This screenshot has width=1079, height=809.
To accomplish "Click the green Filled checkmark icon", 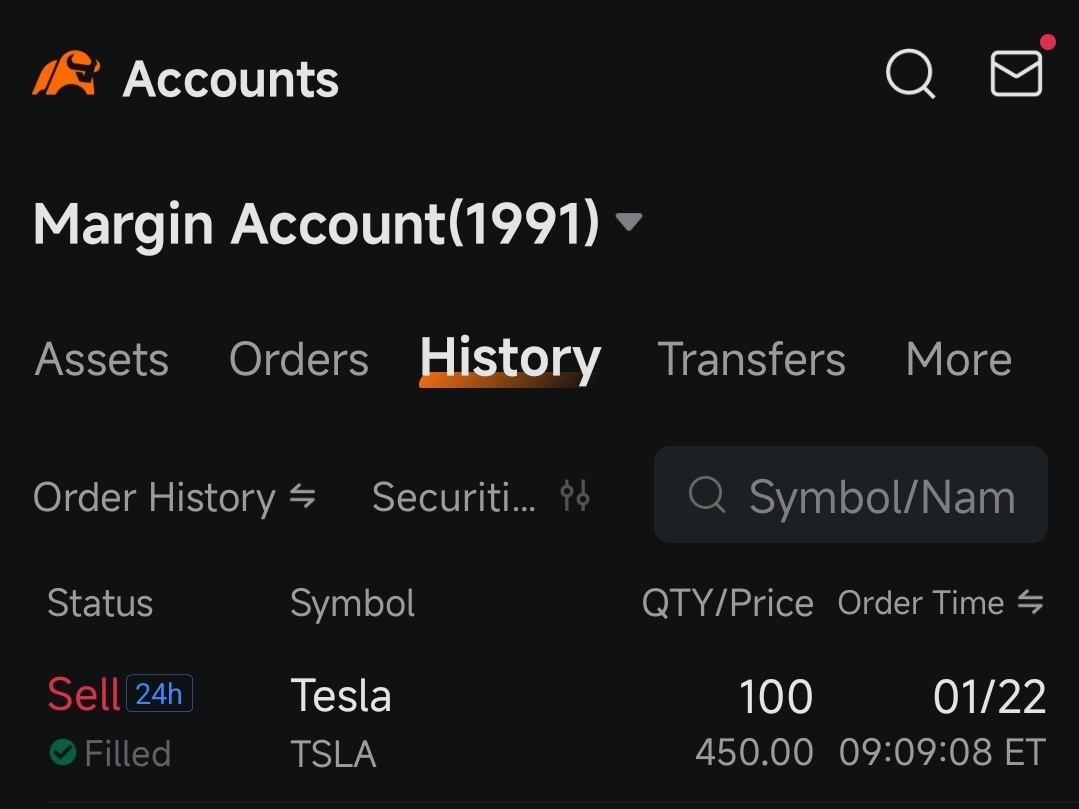I will coord(63,753).
